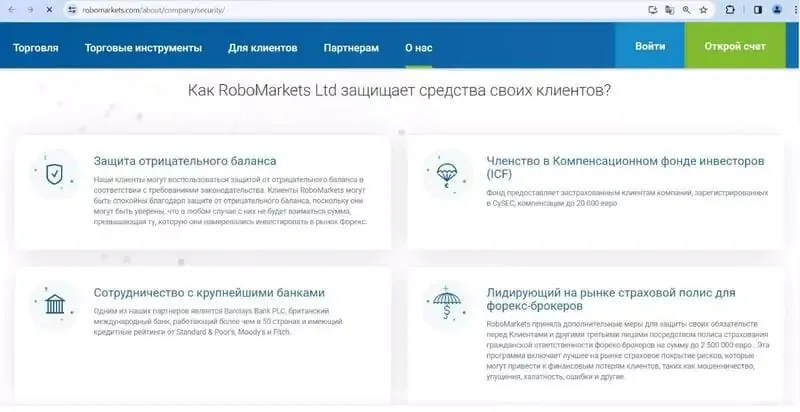800x412 pixels.
Task: Open the translate page icon
Action: click(669, 10)
